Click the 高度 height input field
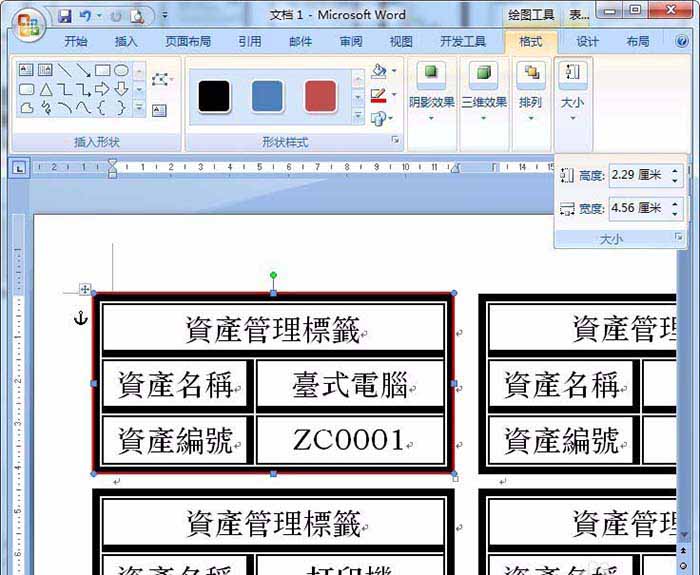 point(640,175)
